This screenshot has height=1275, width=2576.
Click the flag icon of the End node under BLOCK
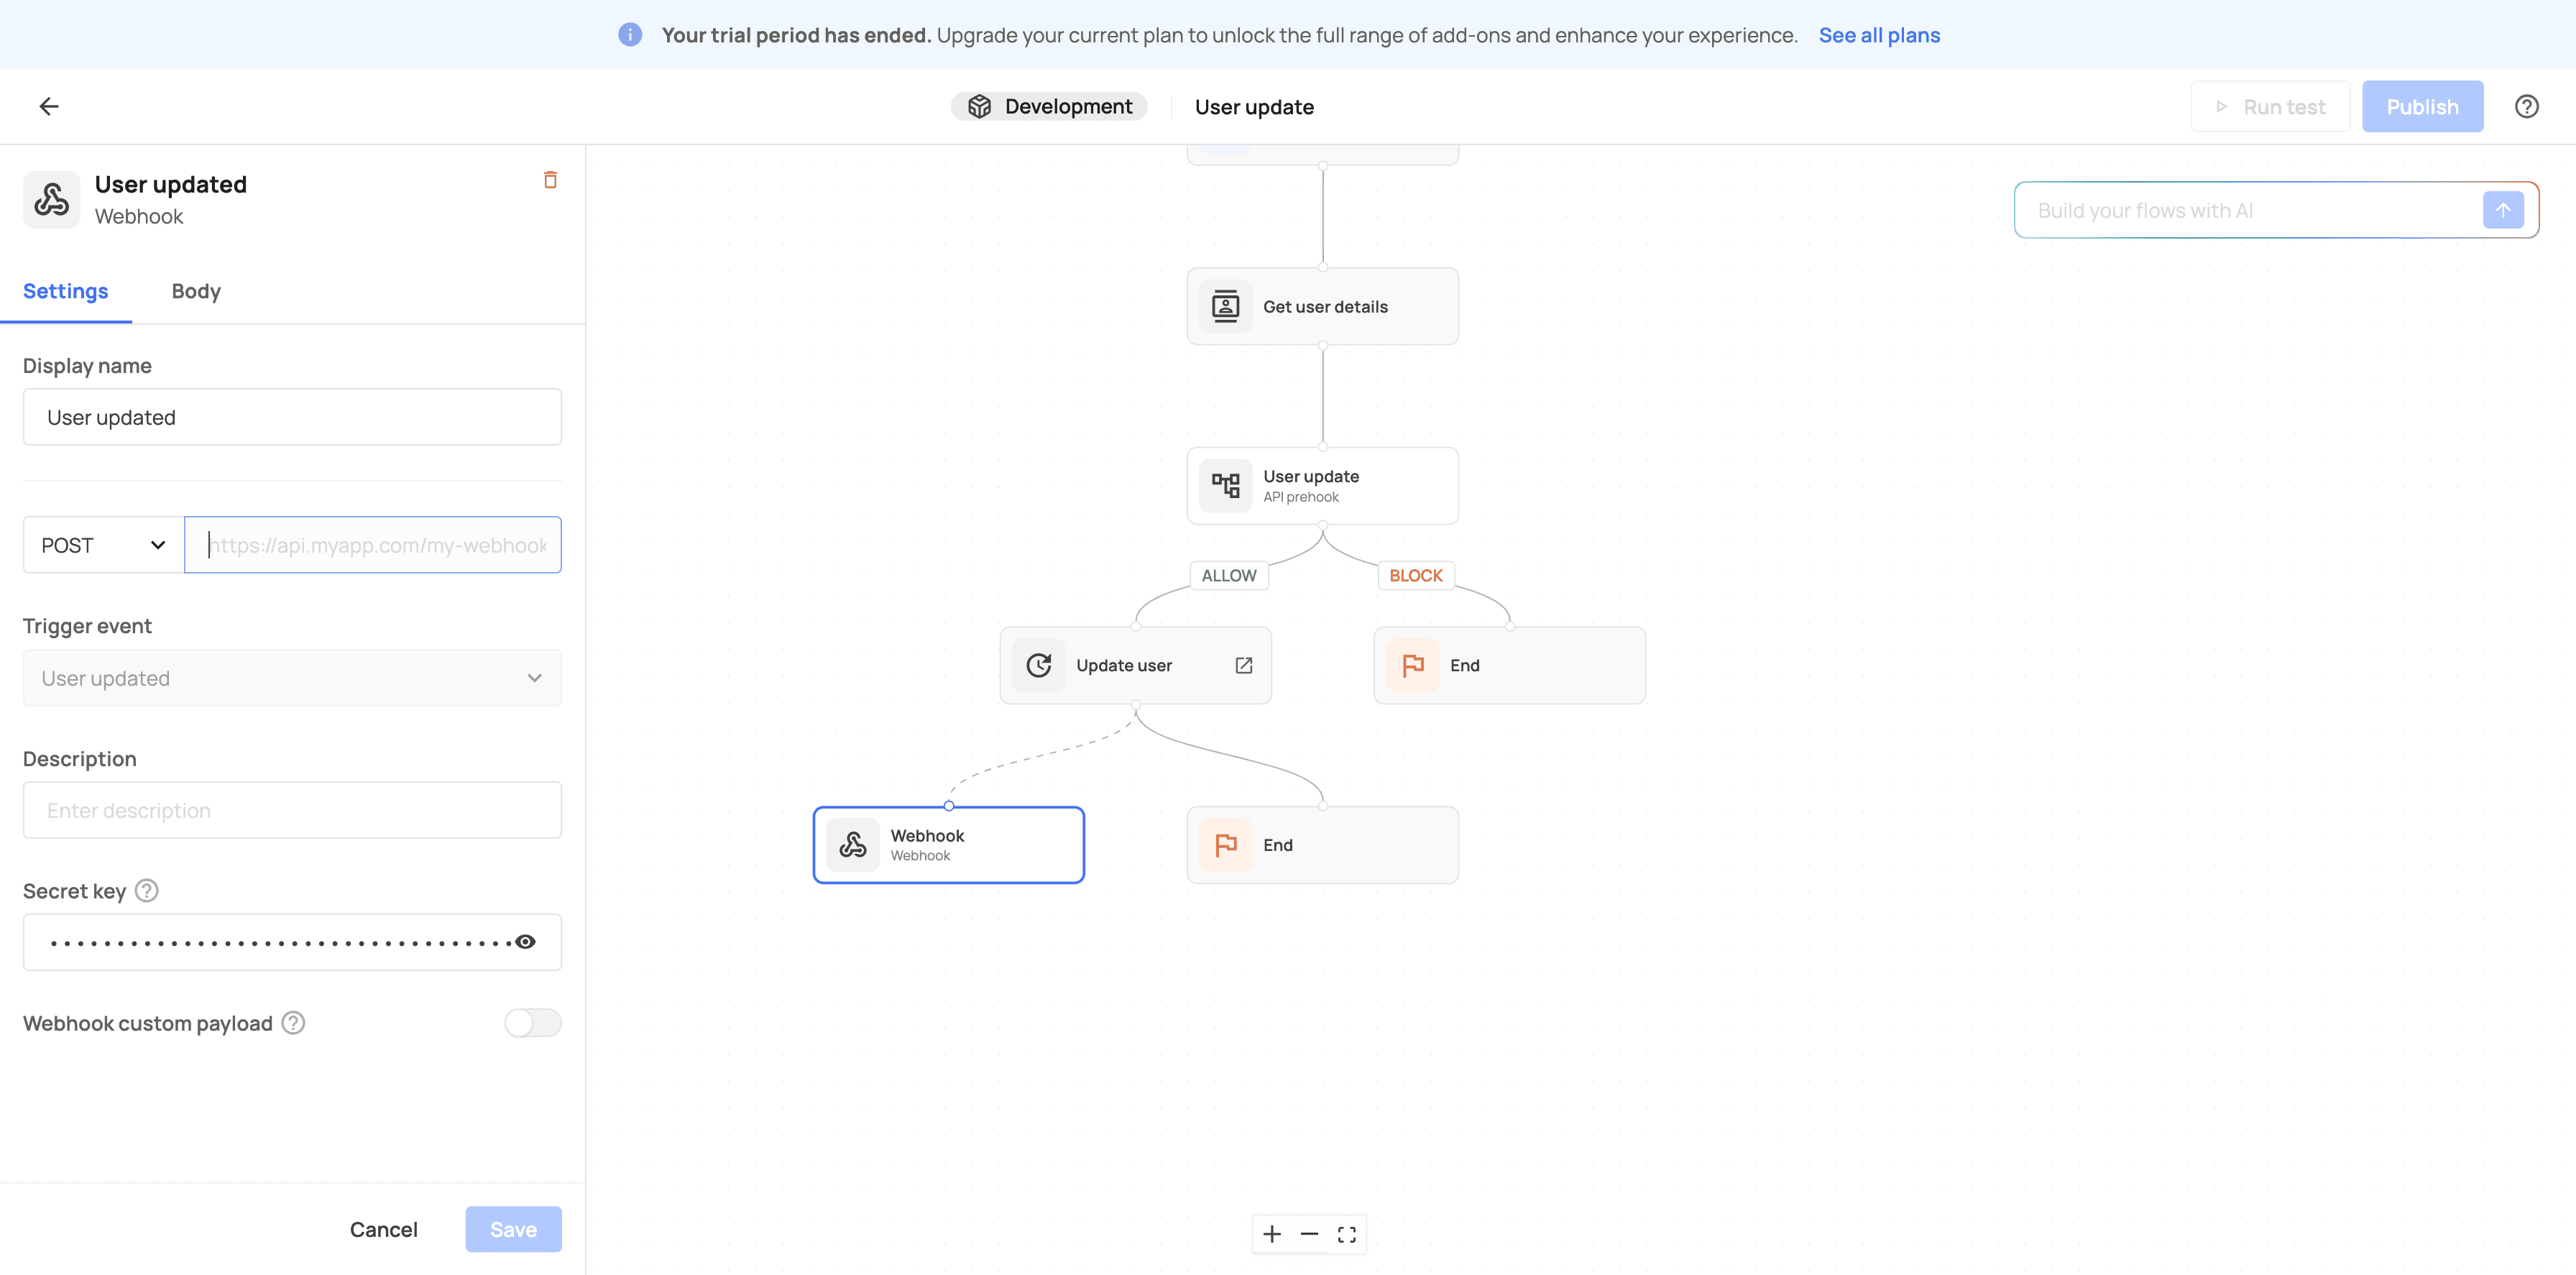coord(1412,665)
